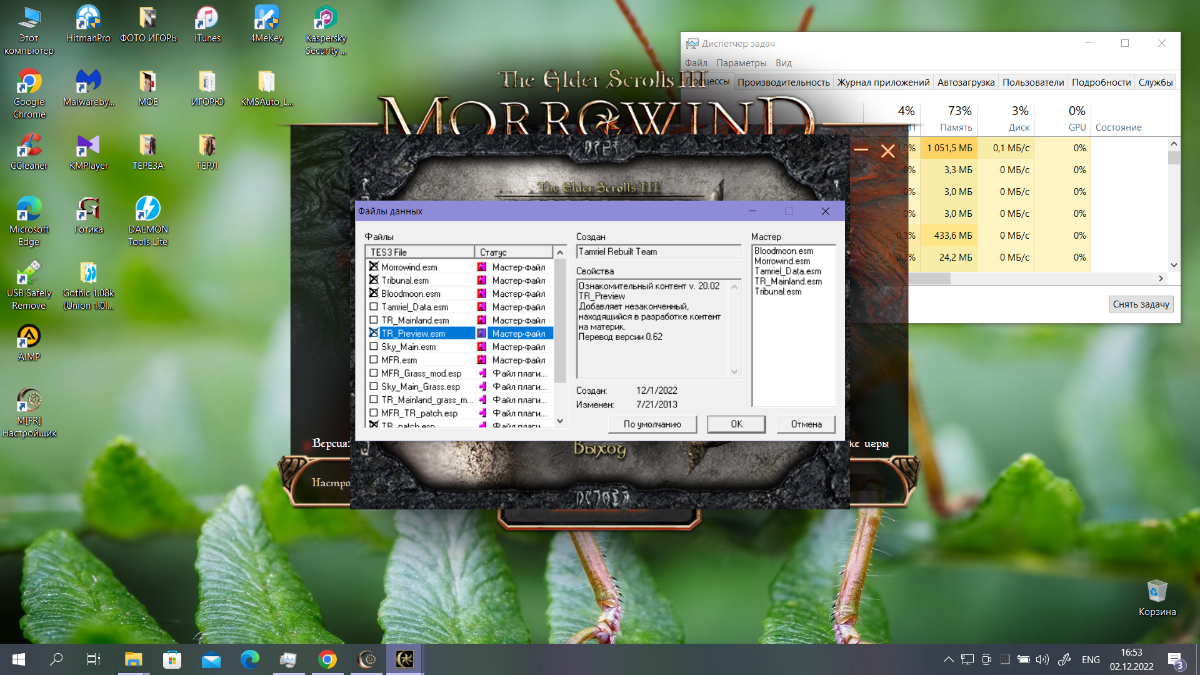Viewport: 1200px width, 675px height.
Task: Uncheck the Morrowind.esm checkbox
Action: coord(374,267)
